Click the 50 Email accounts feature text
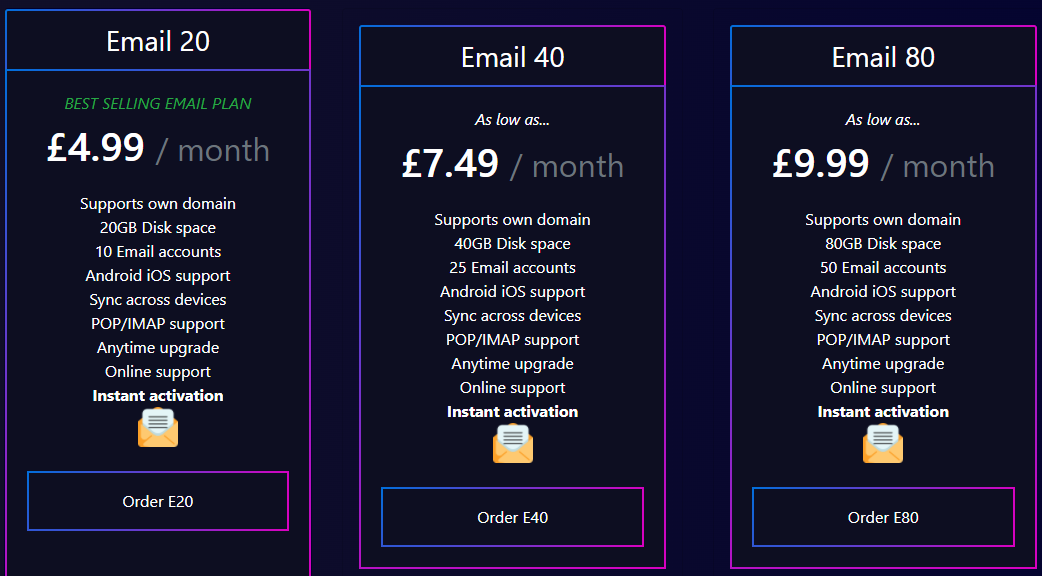This screenshot has height=576, width=1042. [883, 268]
